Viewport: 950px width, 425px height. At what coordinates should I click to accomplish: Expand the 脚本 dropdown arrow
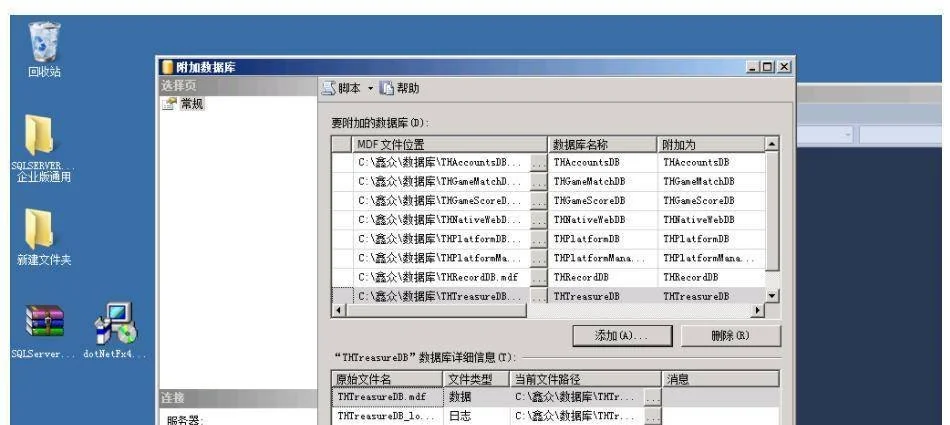[369, 88]
